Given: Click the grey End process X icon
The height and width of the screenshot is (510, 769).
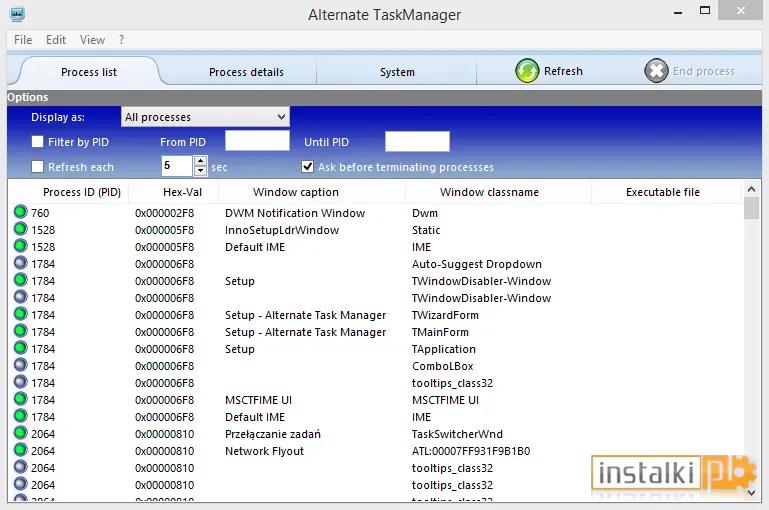Looking at the screenshot, I should click(x=656, y=71).
